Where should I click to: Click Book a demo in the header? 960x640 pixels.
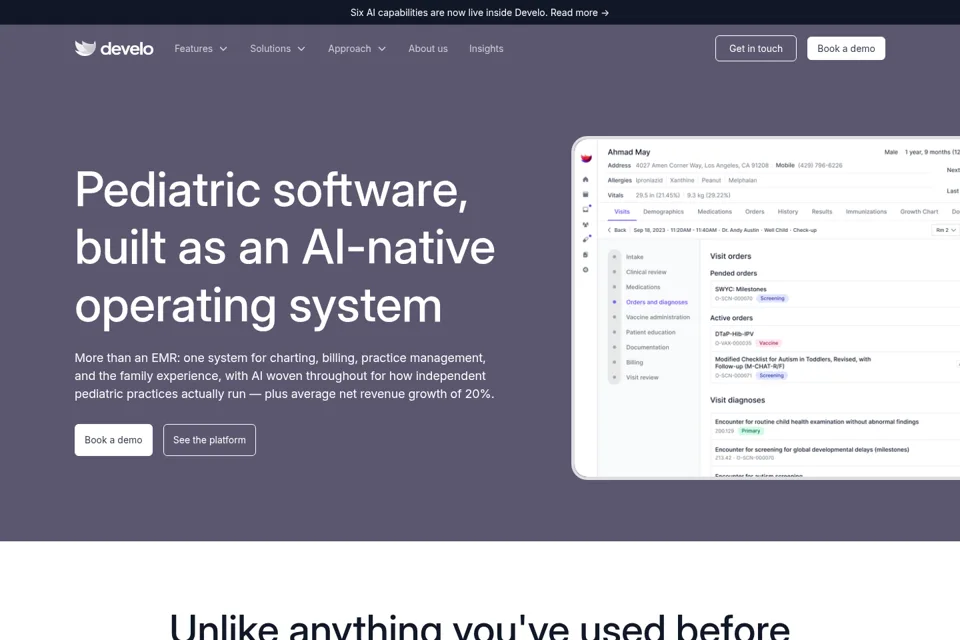846,48
